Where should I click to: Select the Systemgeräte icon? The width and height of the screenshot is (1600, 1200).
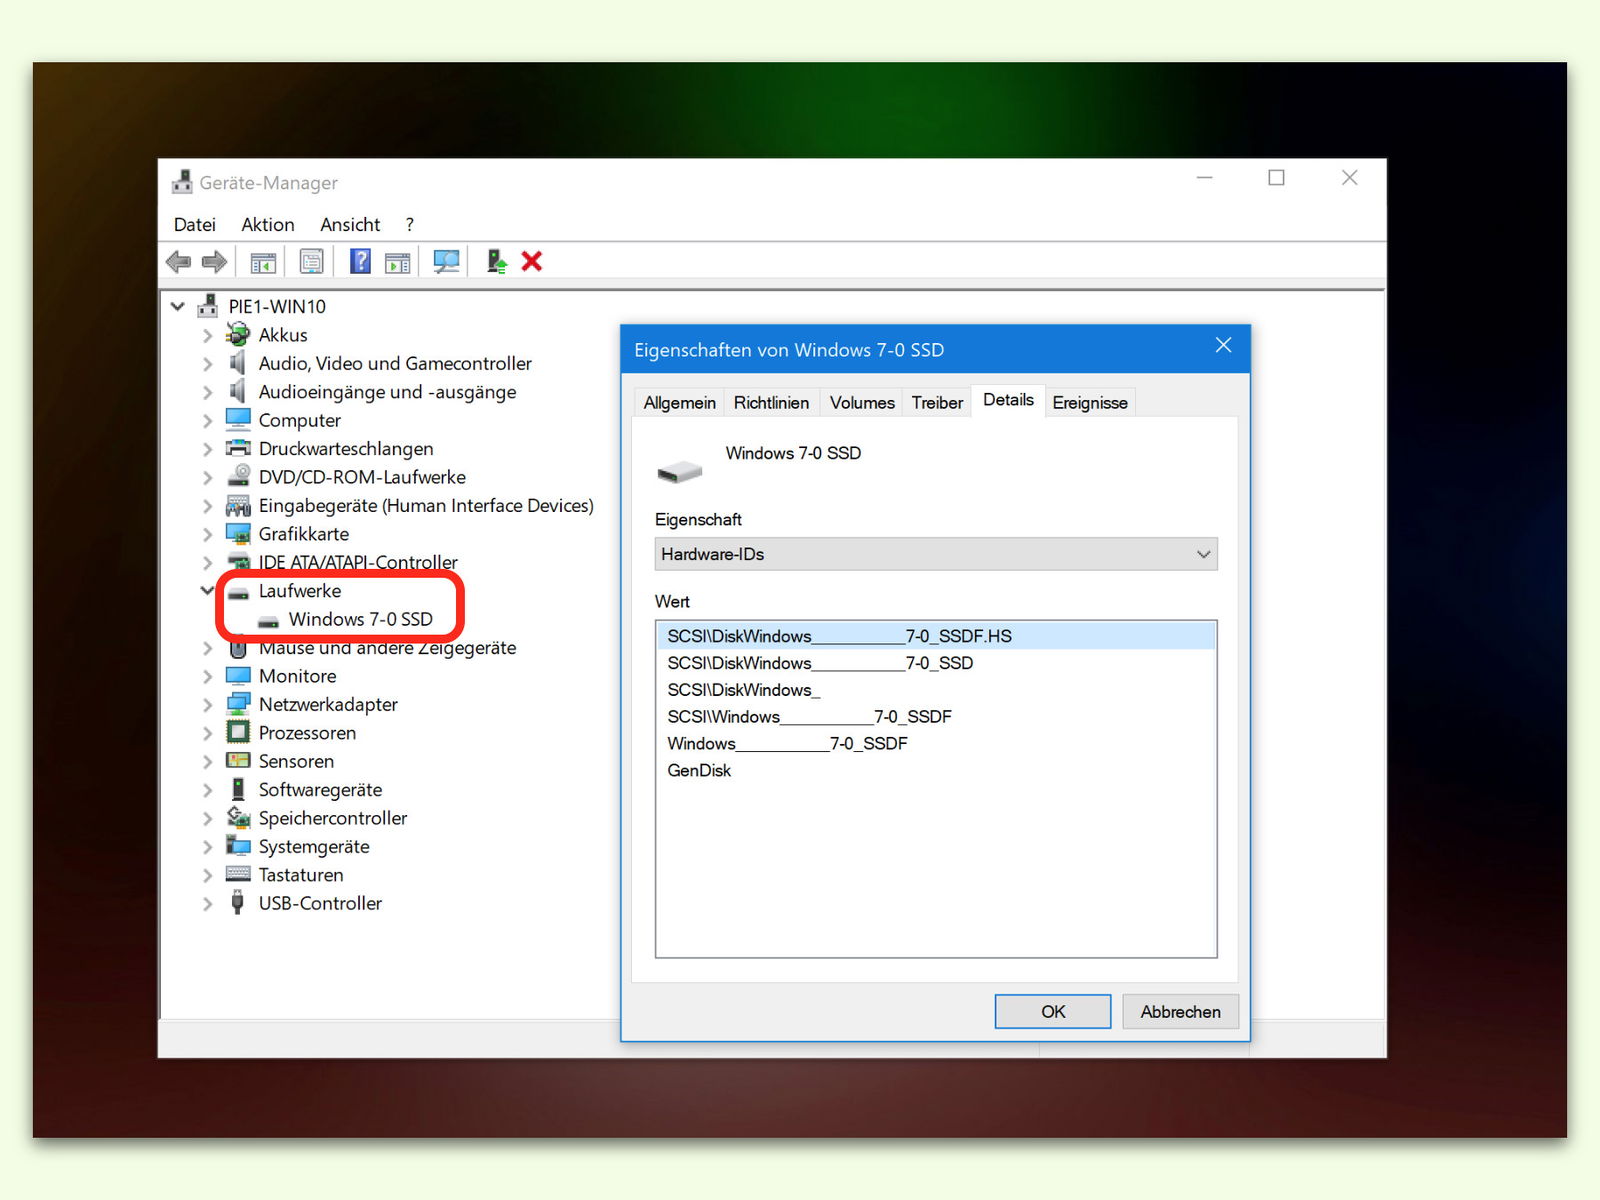pyautogui.click(x=238, y=846)
